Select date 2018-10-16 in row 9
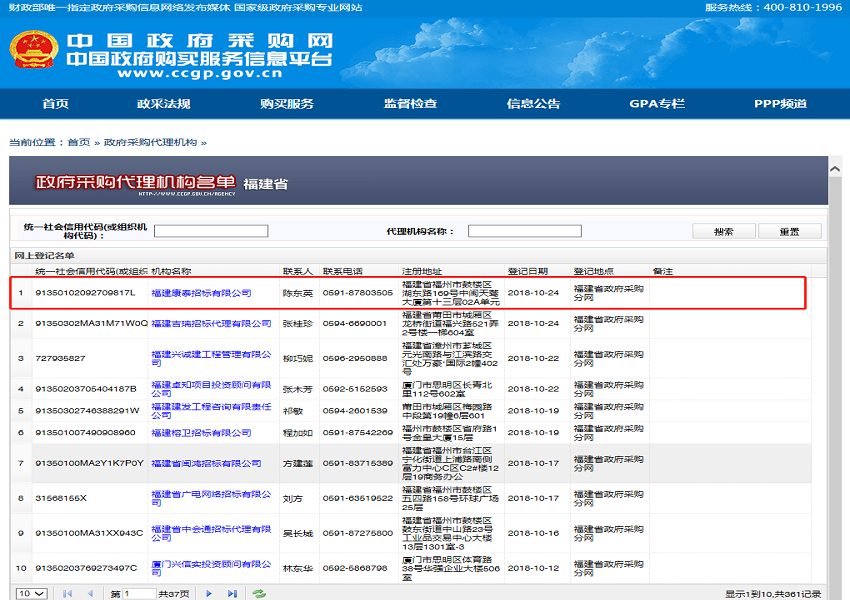This screenshot has width=850, height=600. (533, 533)
